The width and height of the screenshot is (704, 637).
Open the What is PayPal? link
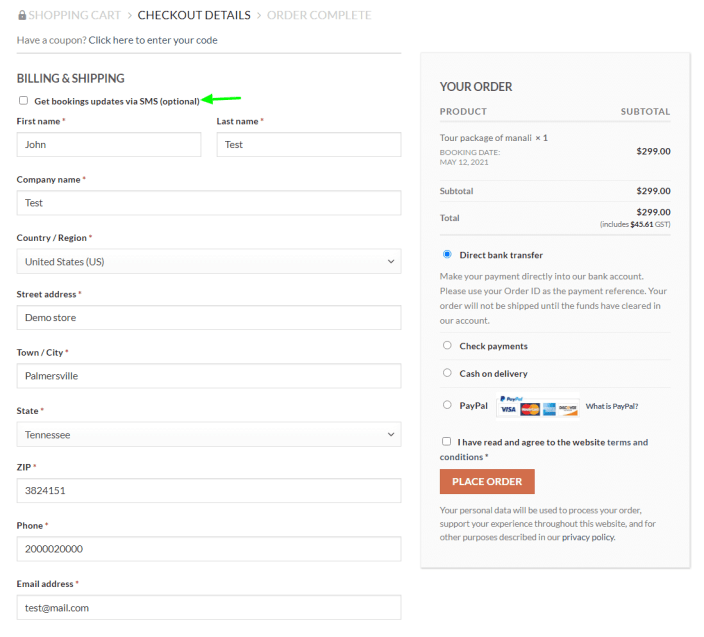pos(612,406)
